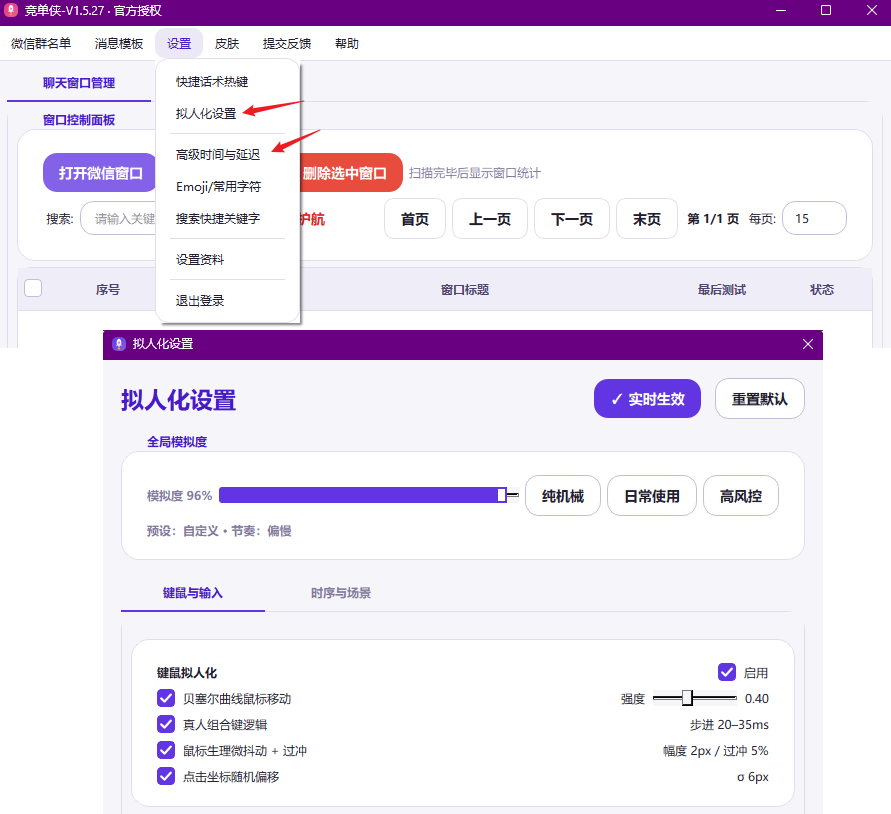Toggle 鼠标生理微抖动 + 过冲 checkbox
This screenshot has height=814, width=891.
click(166, 750)
